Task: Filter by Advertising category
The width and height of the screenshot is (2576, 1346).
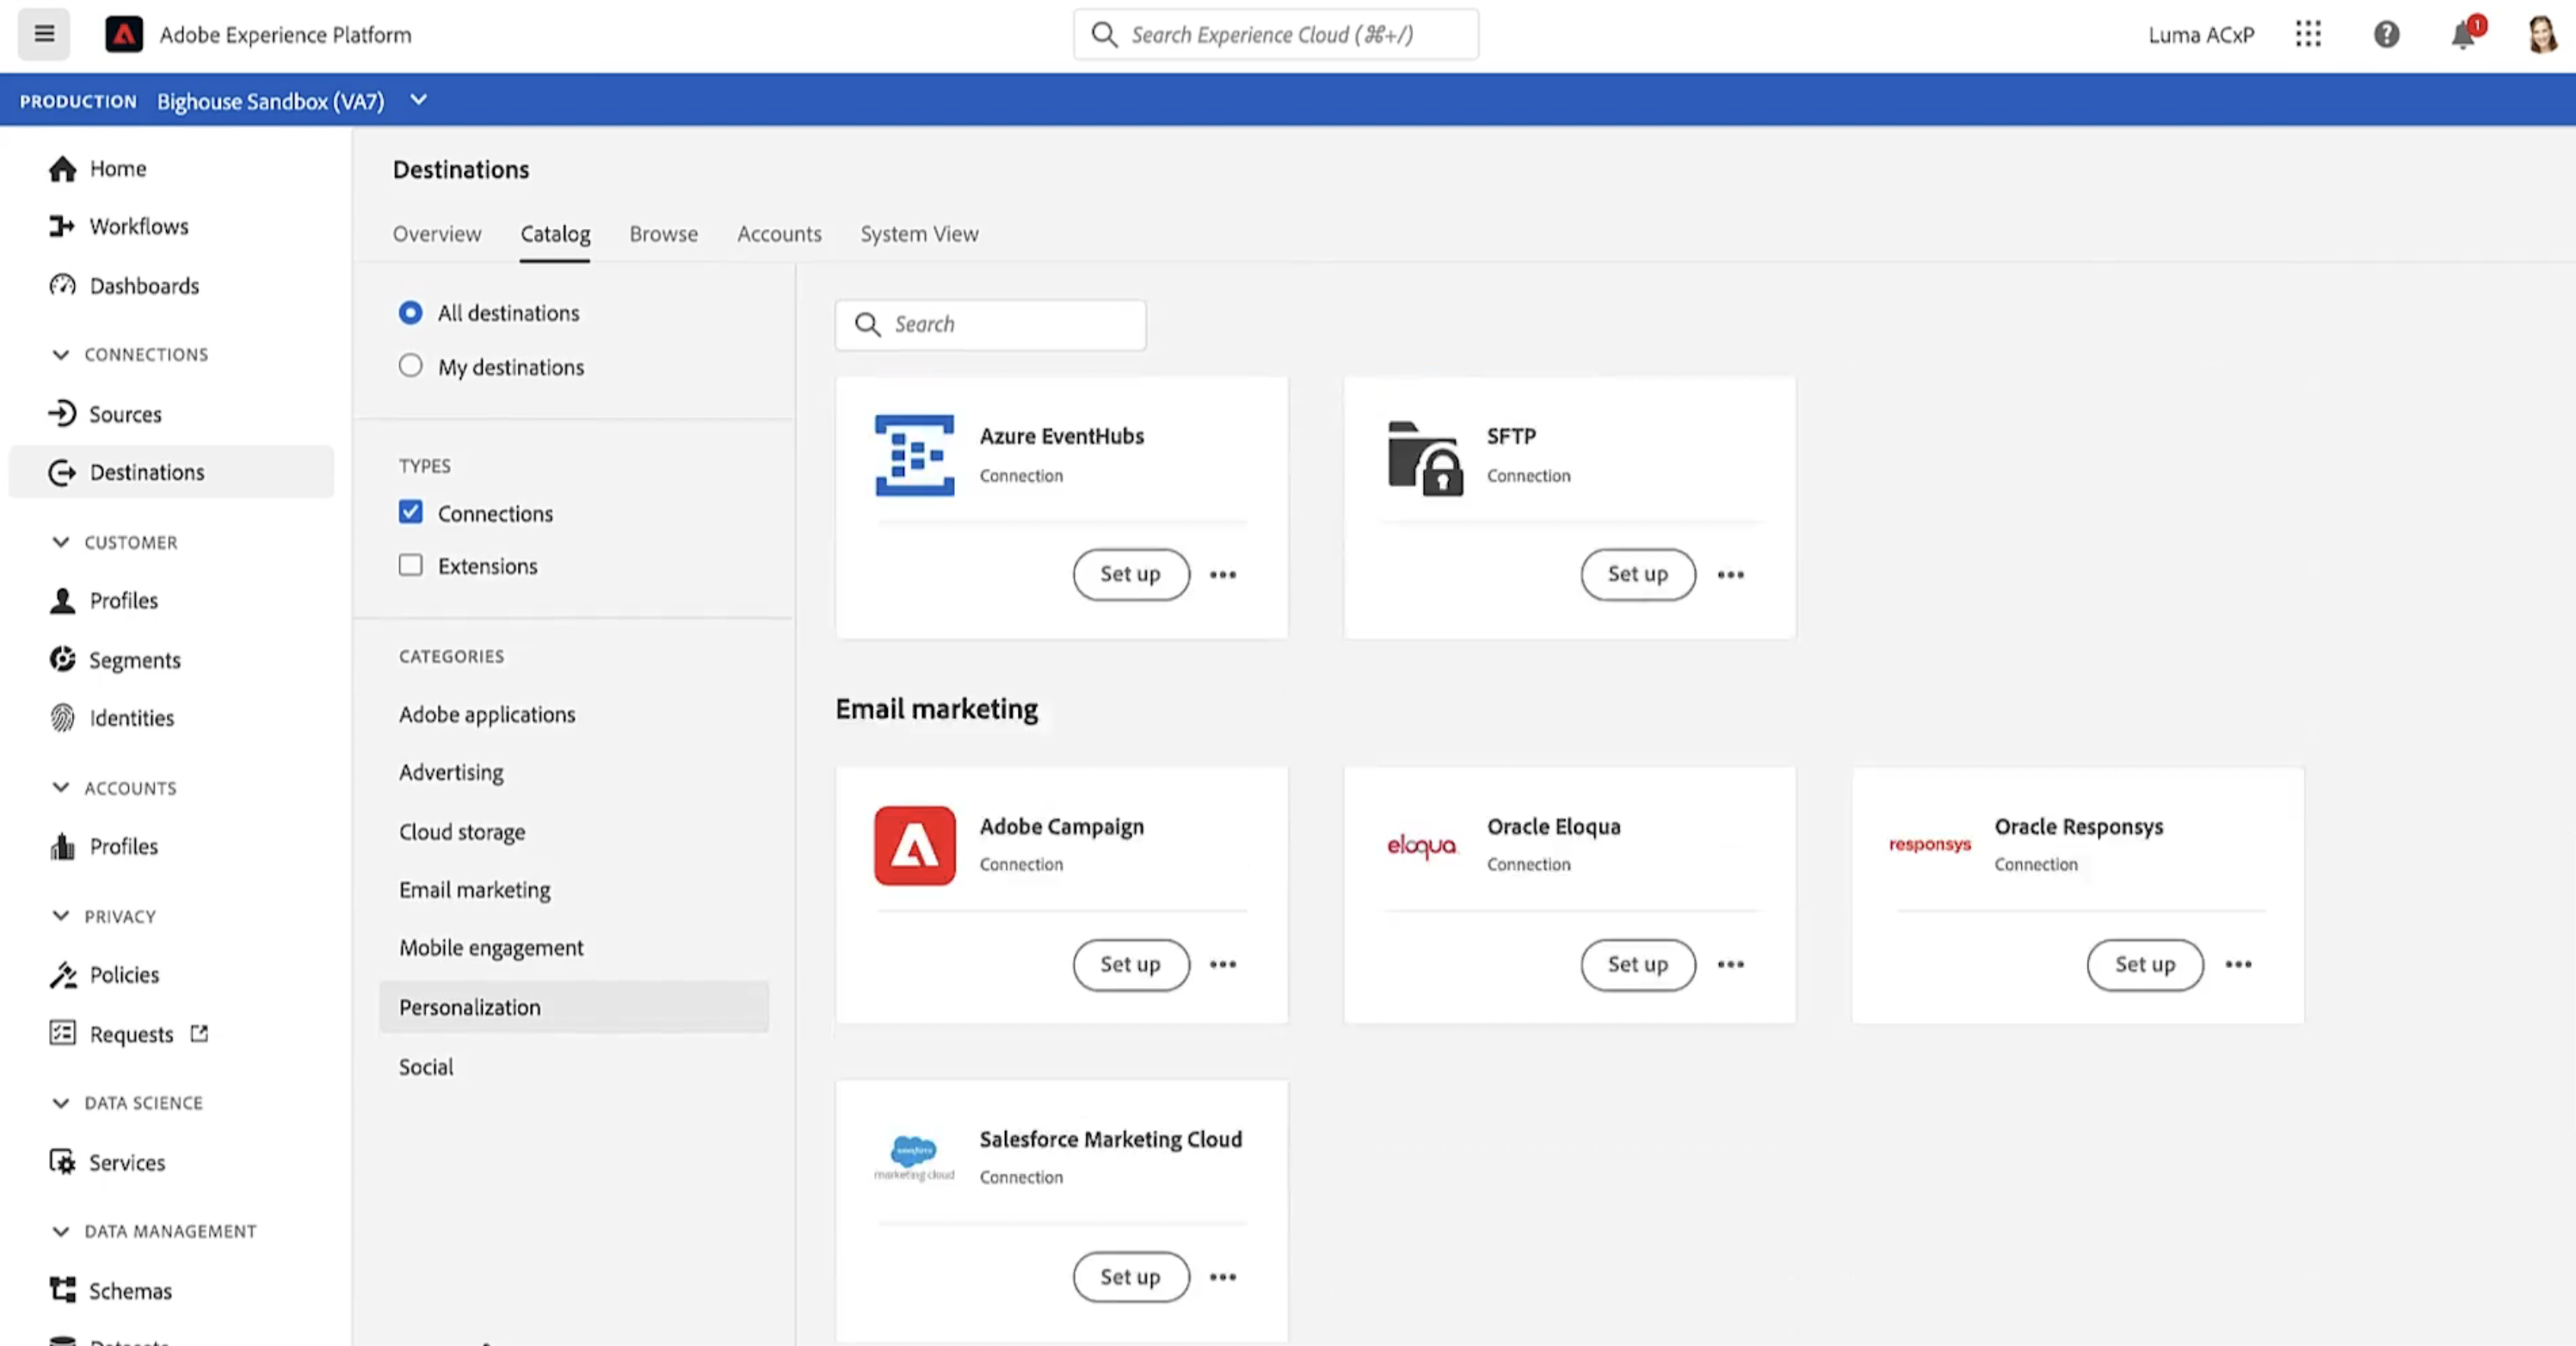Action: 451,772
